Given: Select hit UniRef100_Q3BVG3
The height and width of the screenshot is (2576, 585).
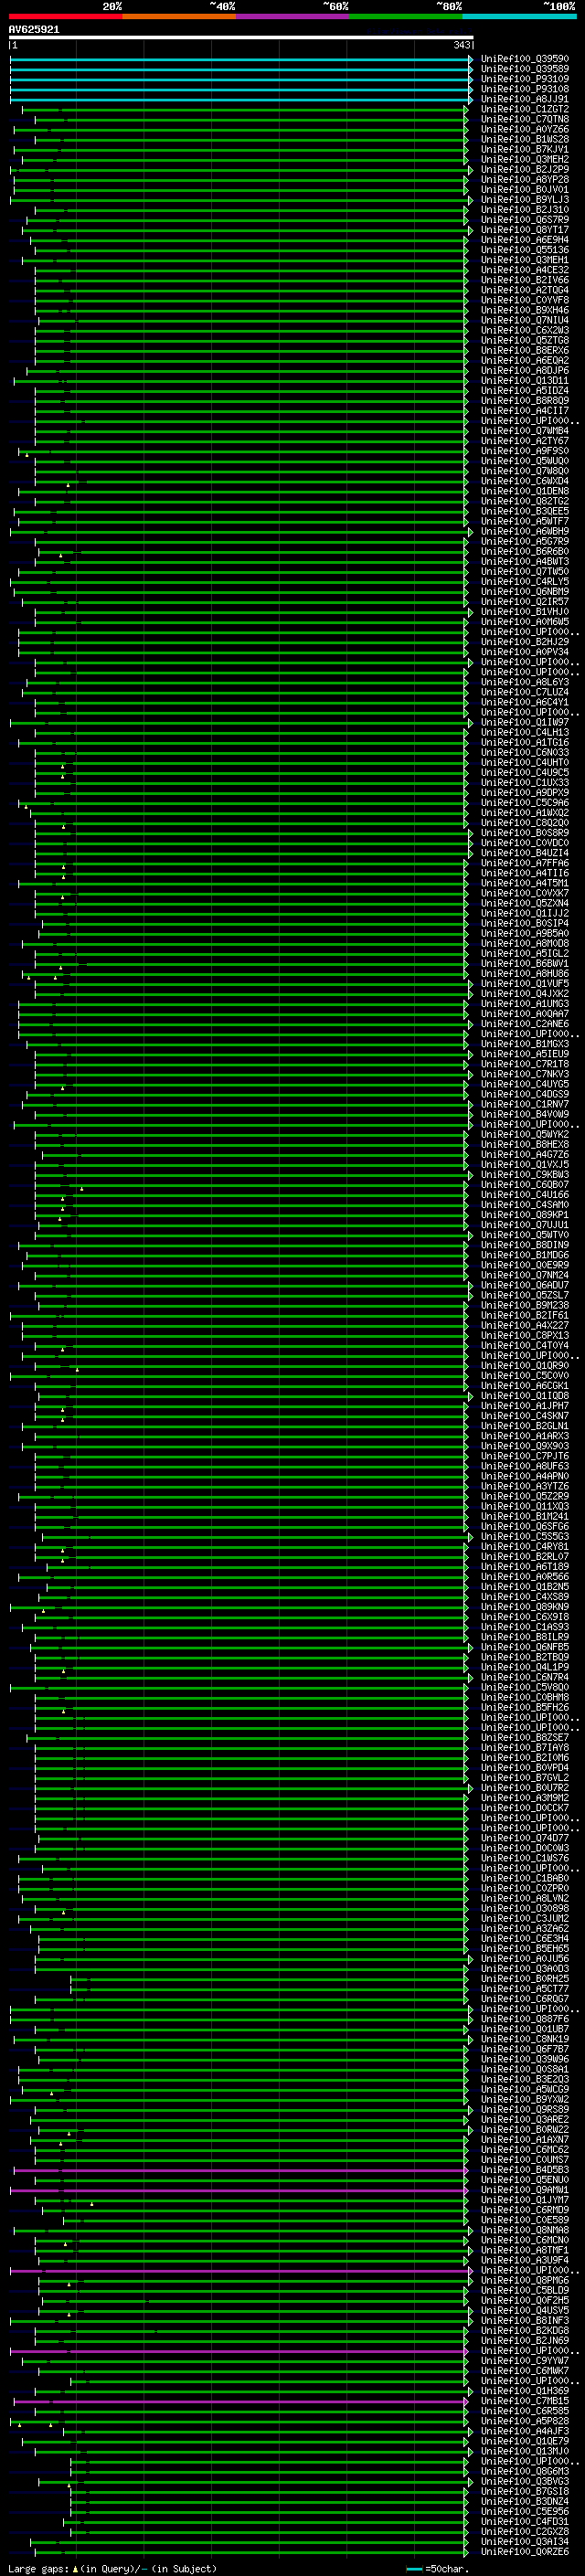Looking at the screenshot, I should pos(525,2481).
